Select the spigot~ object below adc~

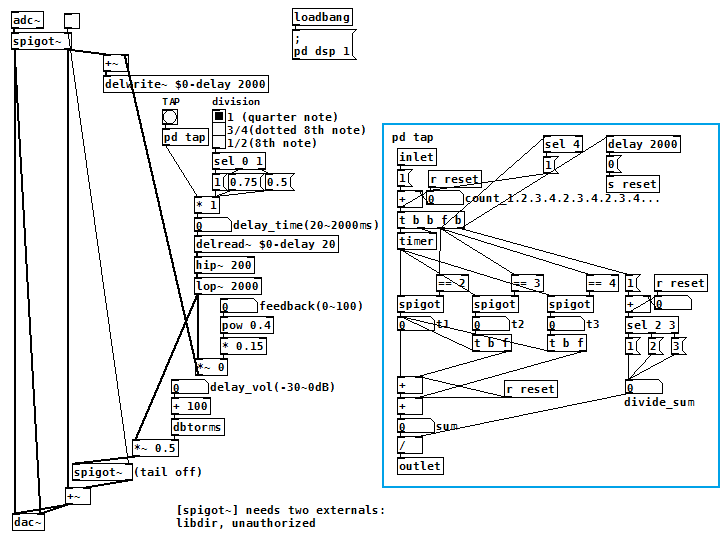[x=41, y=41]
